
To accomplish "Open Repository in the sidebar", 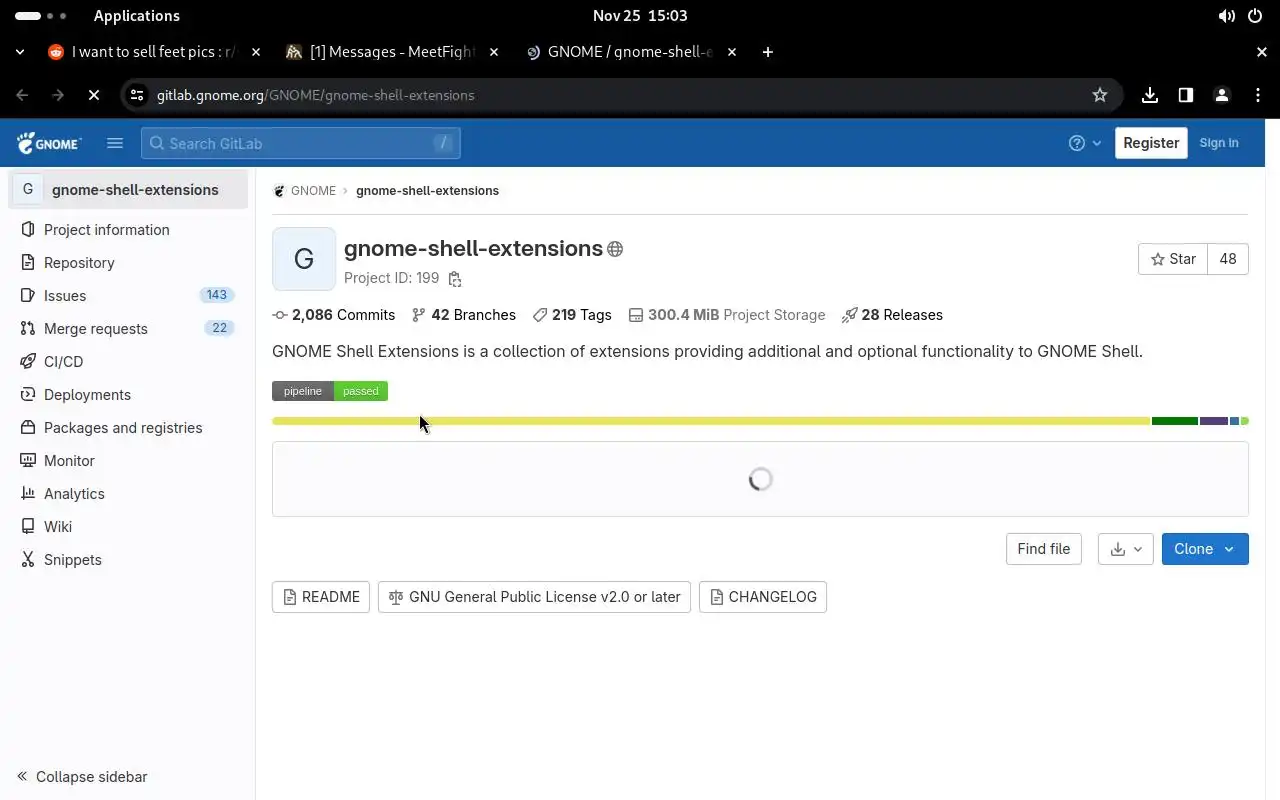I will coord(128,263).
